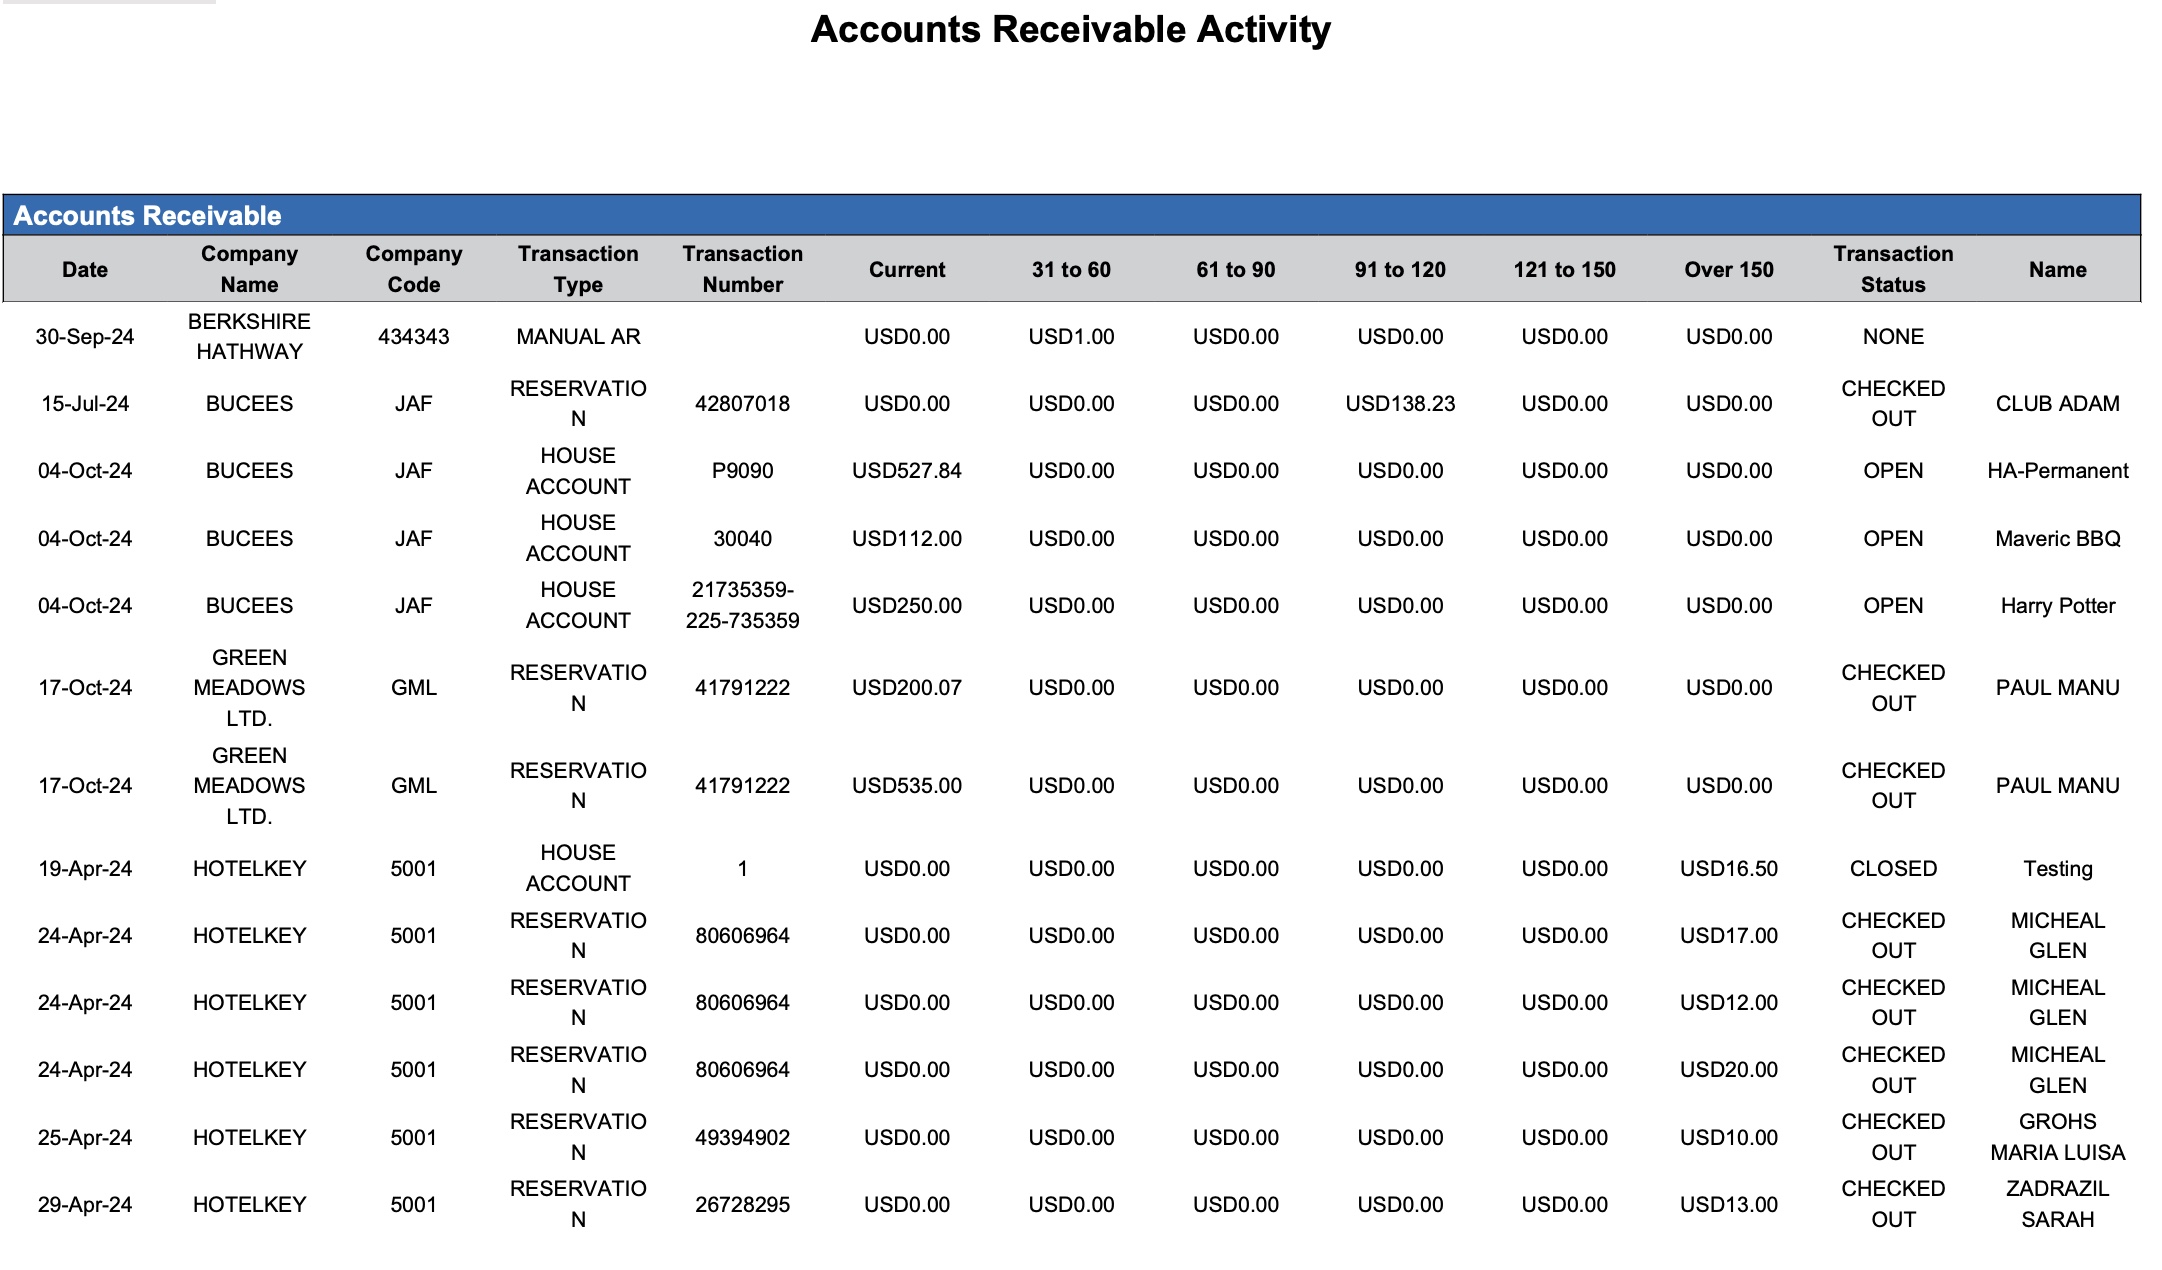This screenshot has height=1270, width=2162.
Task: Click the 91 to 120 column header
Action: (1399, 269)
